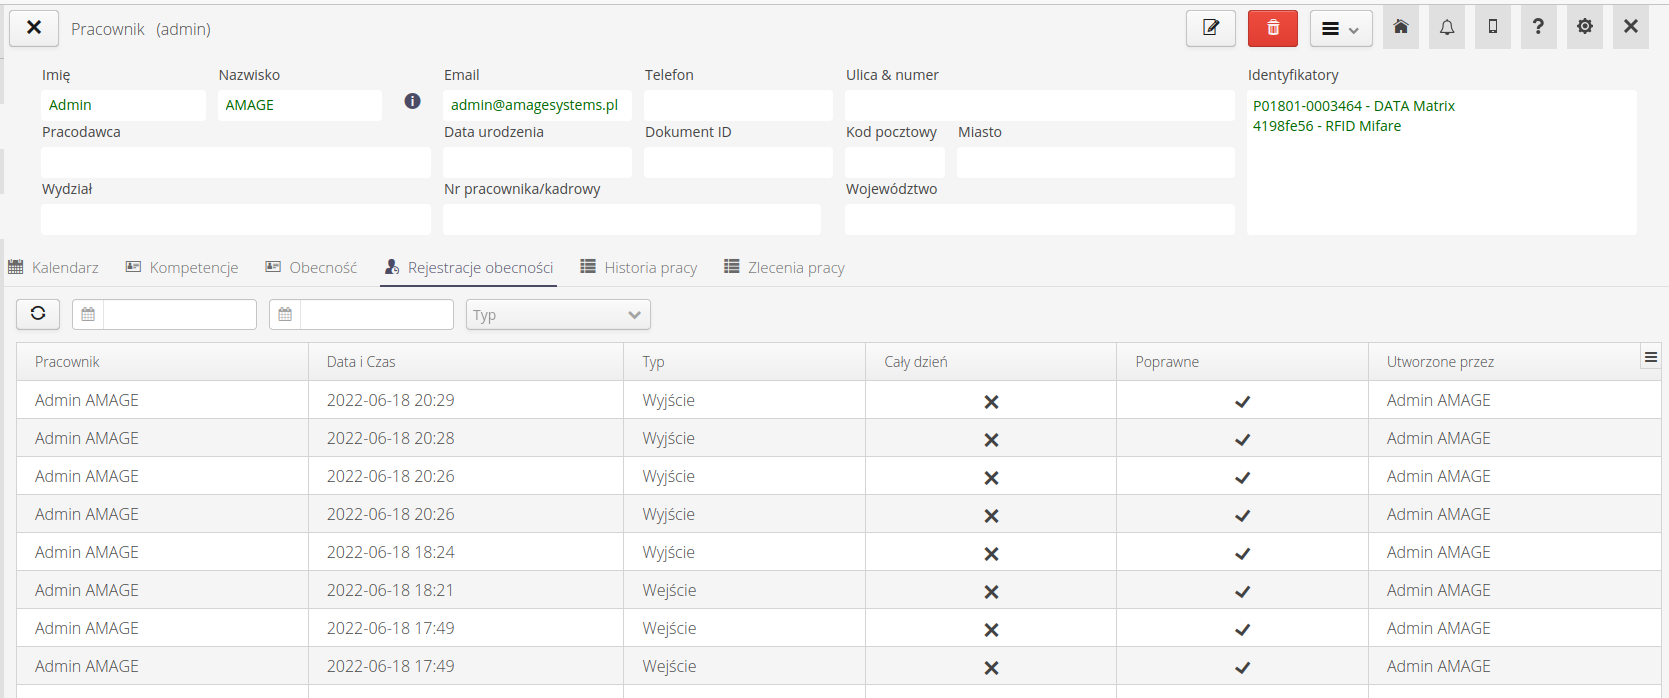Select the Kompetencje tab
The width and height of the screenshot is (1669, 698).
click(182, 268)
